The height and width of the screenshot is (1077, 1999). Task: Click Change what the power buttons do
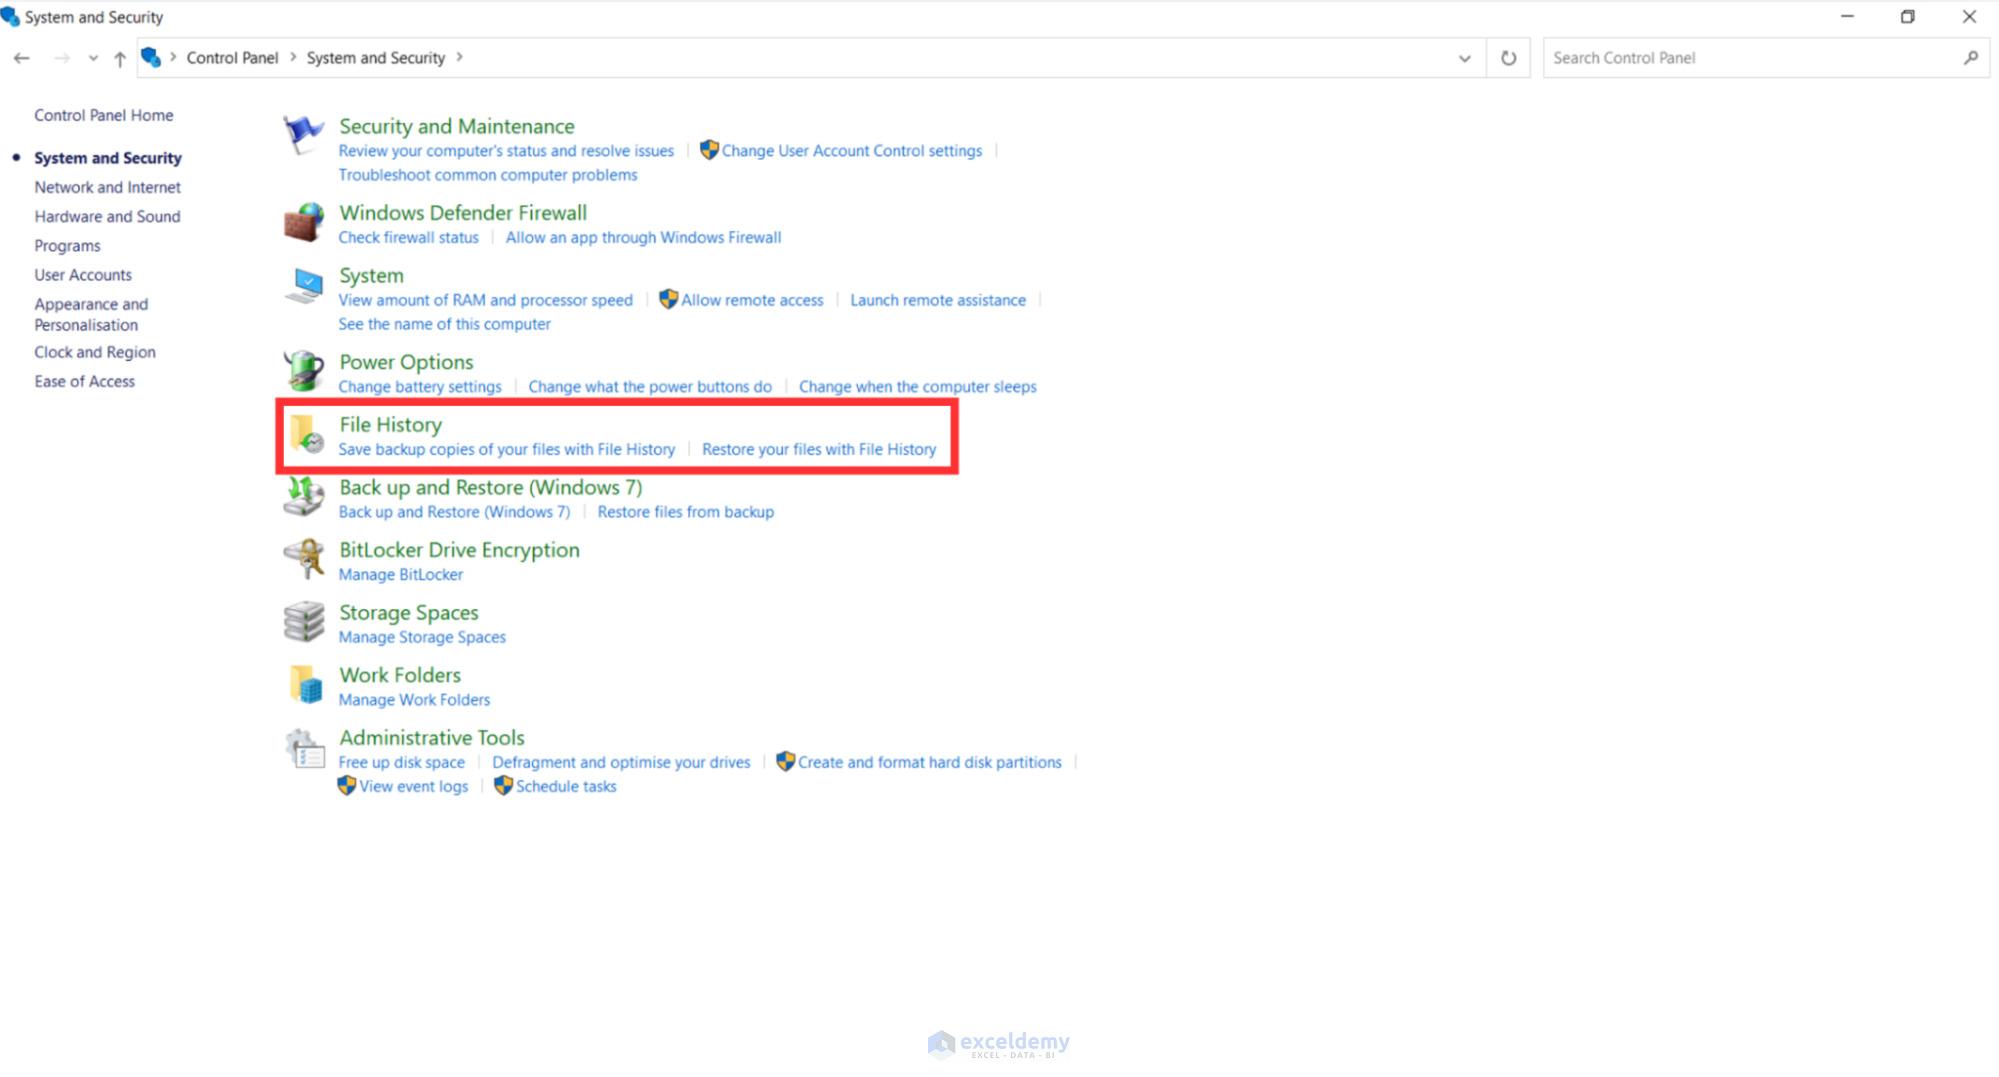point(650,386)
